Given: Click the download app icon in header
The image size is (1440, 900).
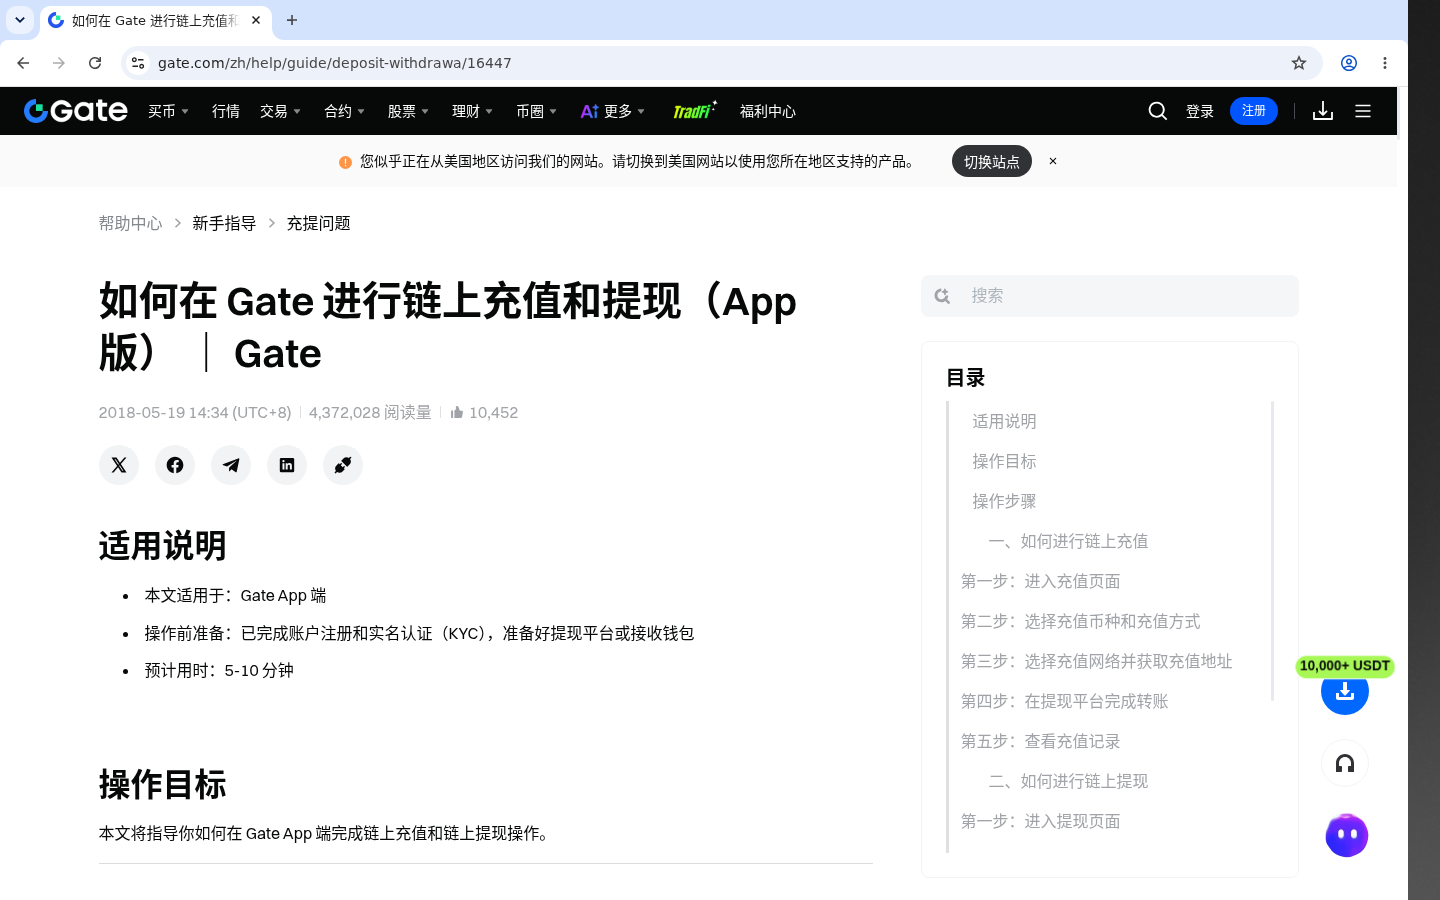Looking at the screenshot, I should click(1323, 111).
